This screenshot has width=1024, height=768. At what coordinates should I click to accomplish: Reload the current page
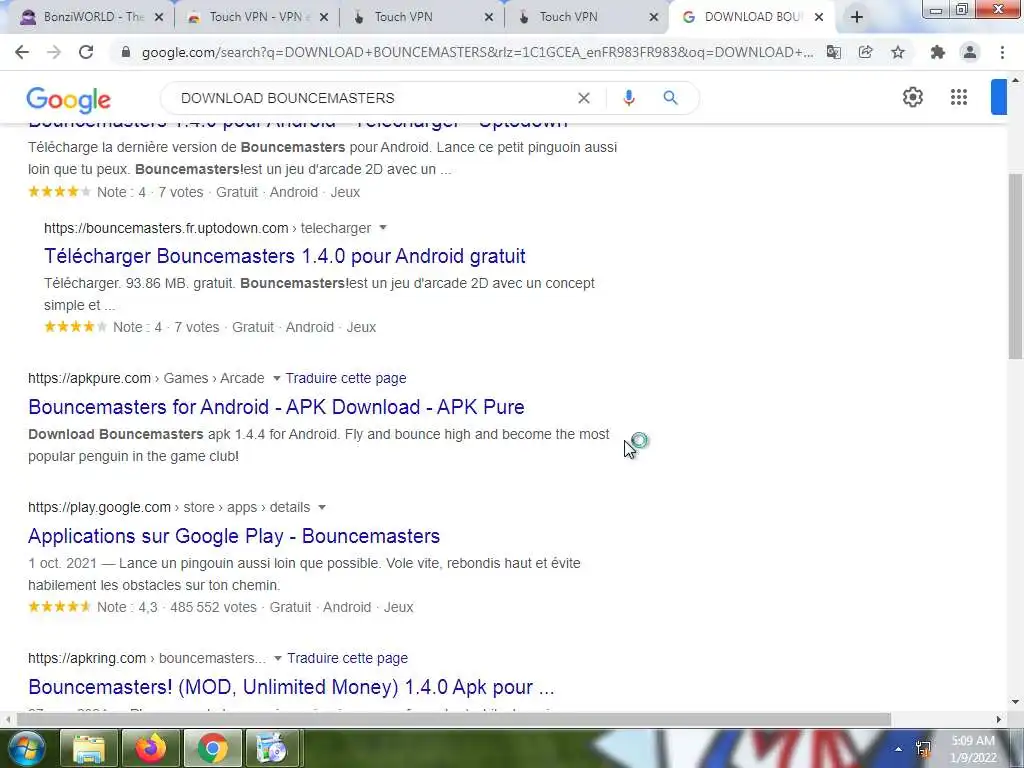tap(86, 52)
